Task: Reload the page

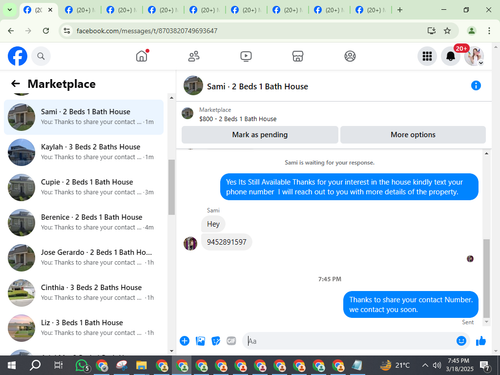Action: point(46,31)
